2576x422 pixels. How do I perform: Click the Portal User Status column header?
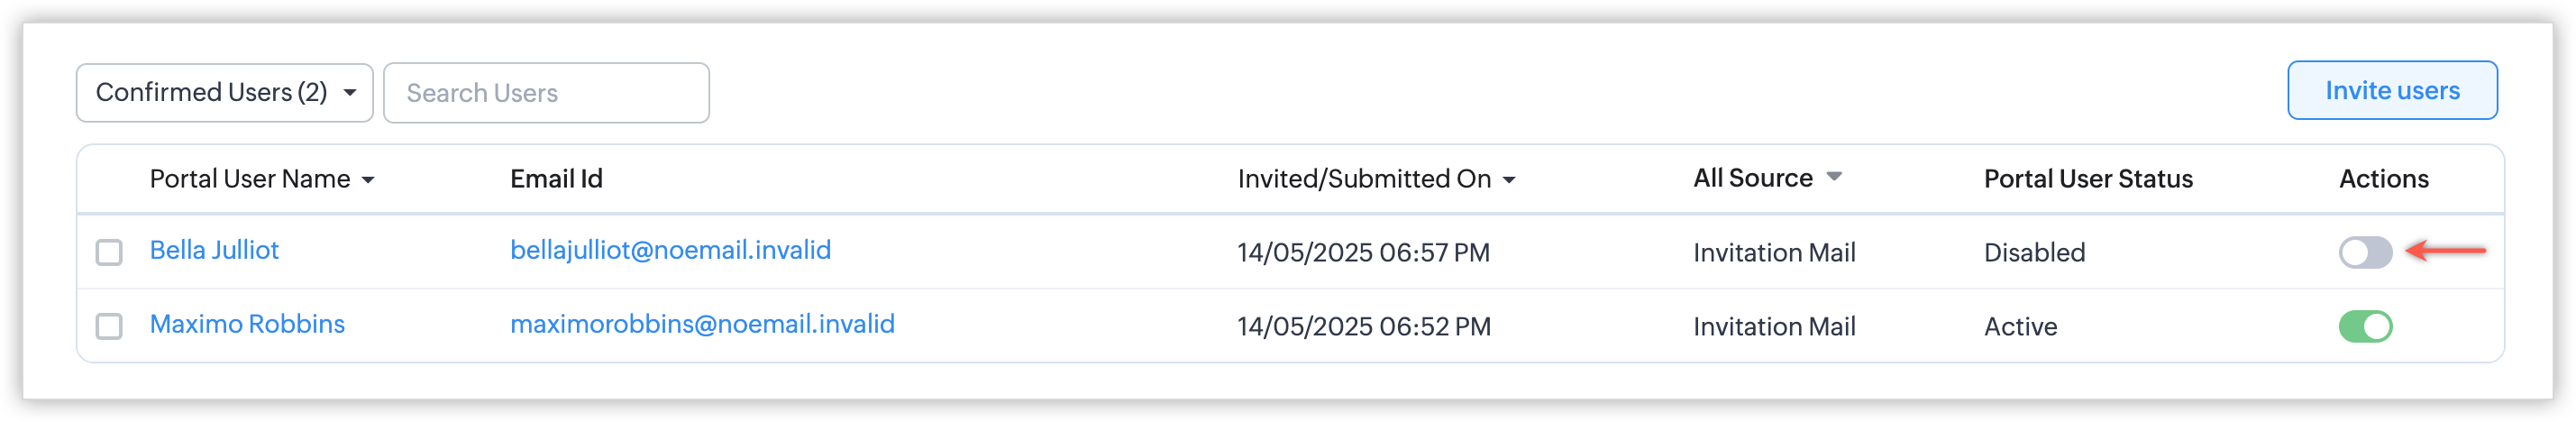pos(2087,179)
